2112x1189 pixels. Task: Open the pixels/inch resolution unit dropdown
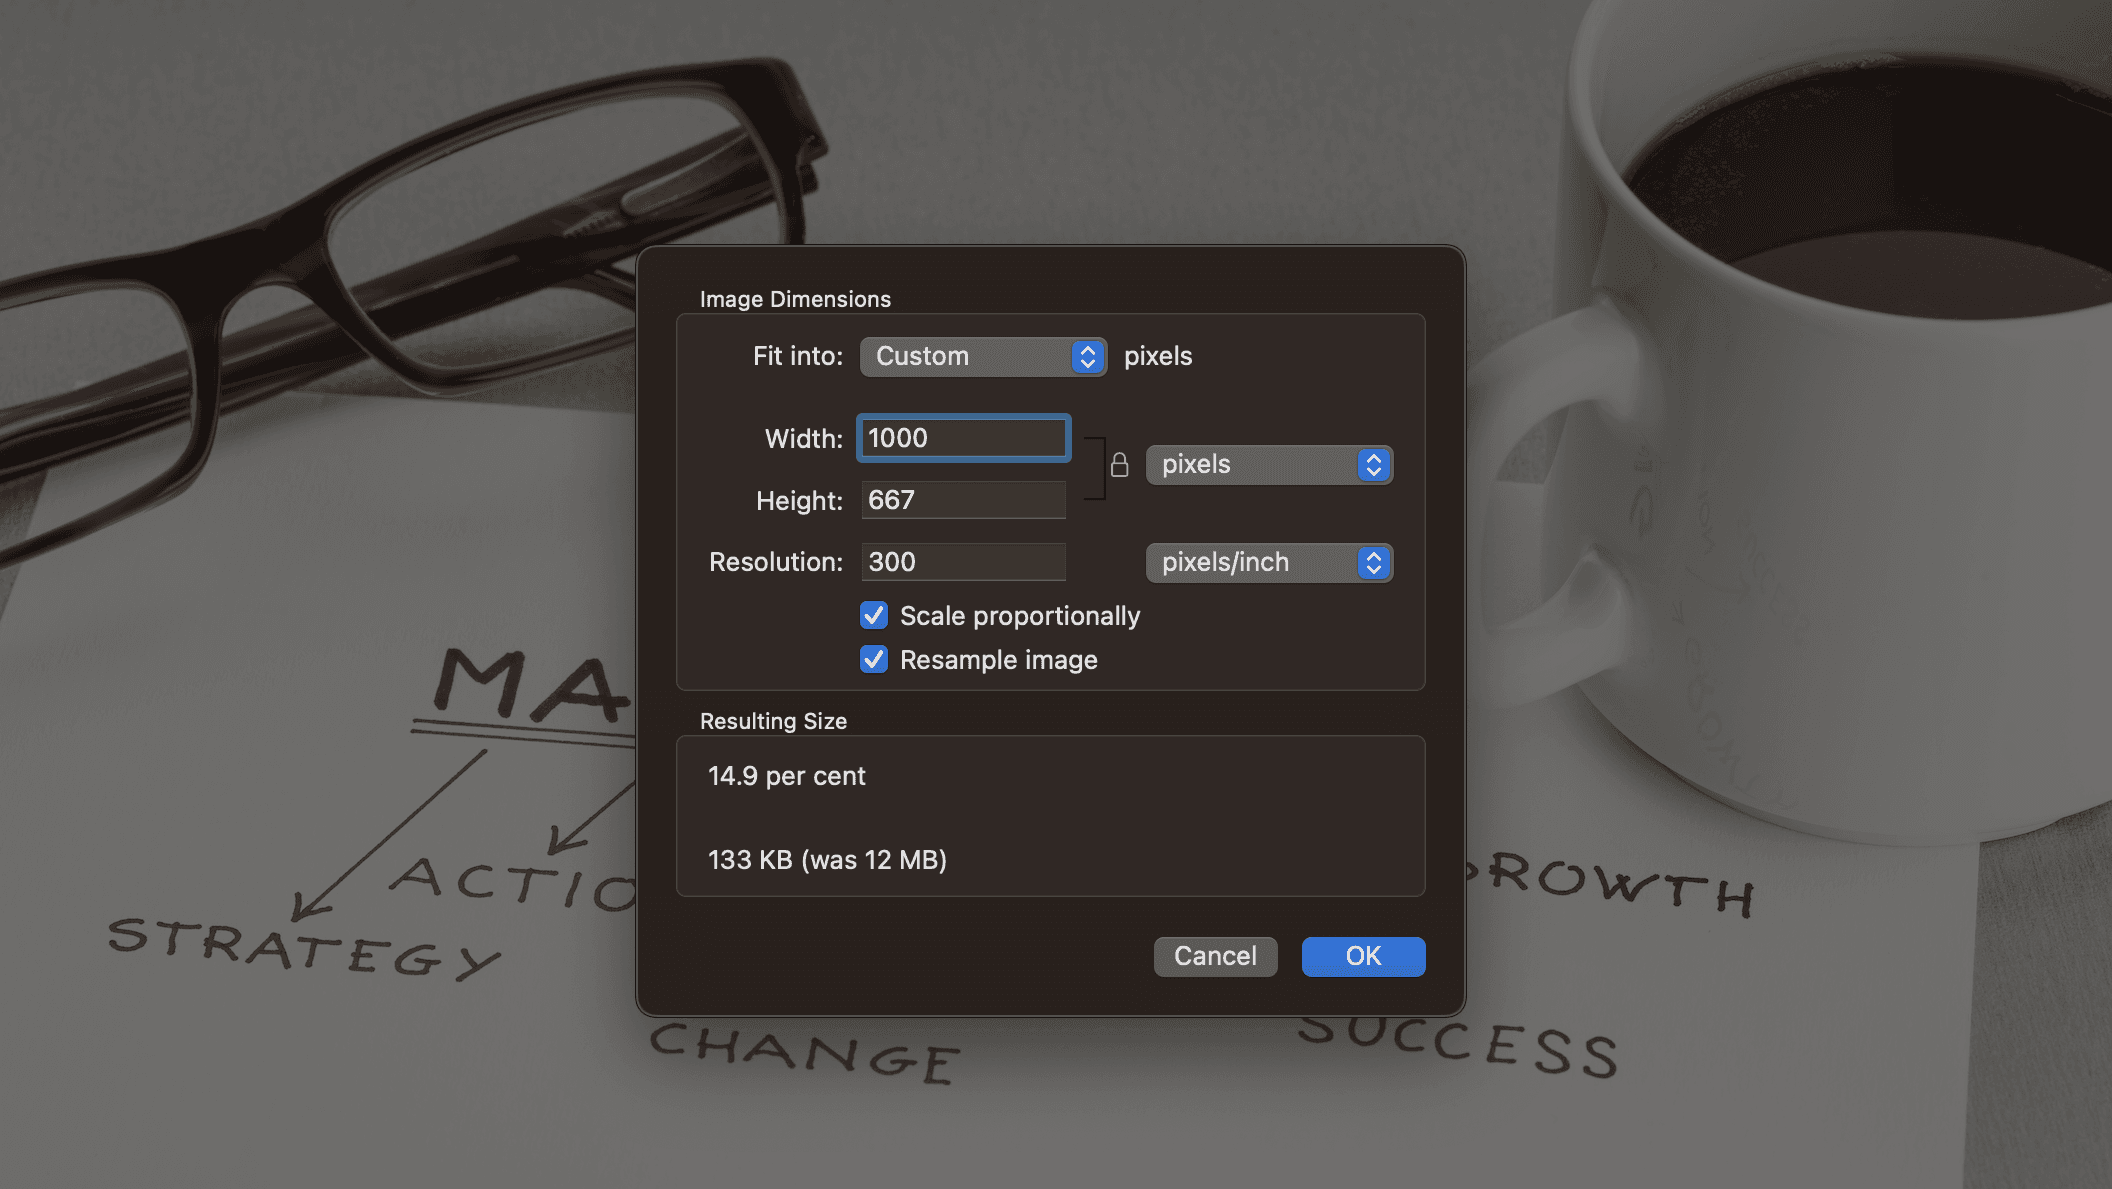click(1250, 563)
